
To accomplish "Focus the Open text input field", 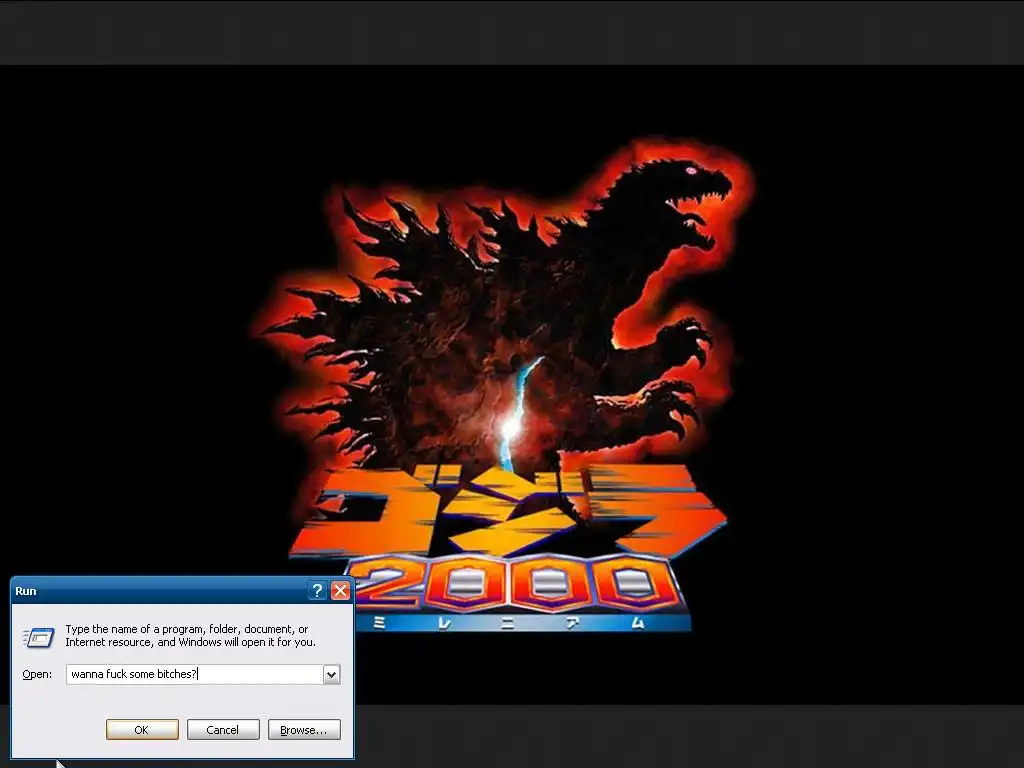I will click(195, 674).
